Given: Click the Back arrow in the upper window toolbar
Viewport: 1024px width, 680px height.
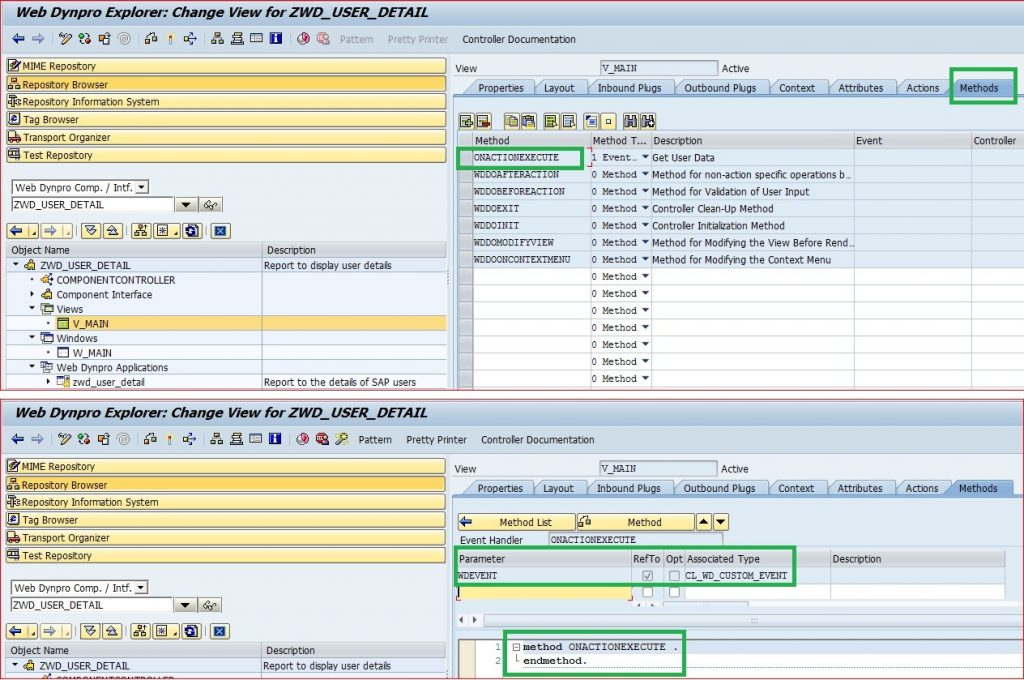Looking at the screenshot, I should 18,39.
